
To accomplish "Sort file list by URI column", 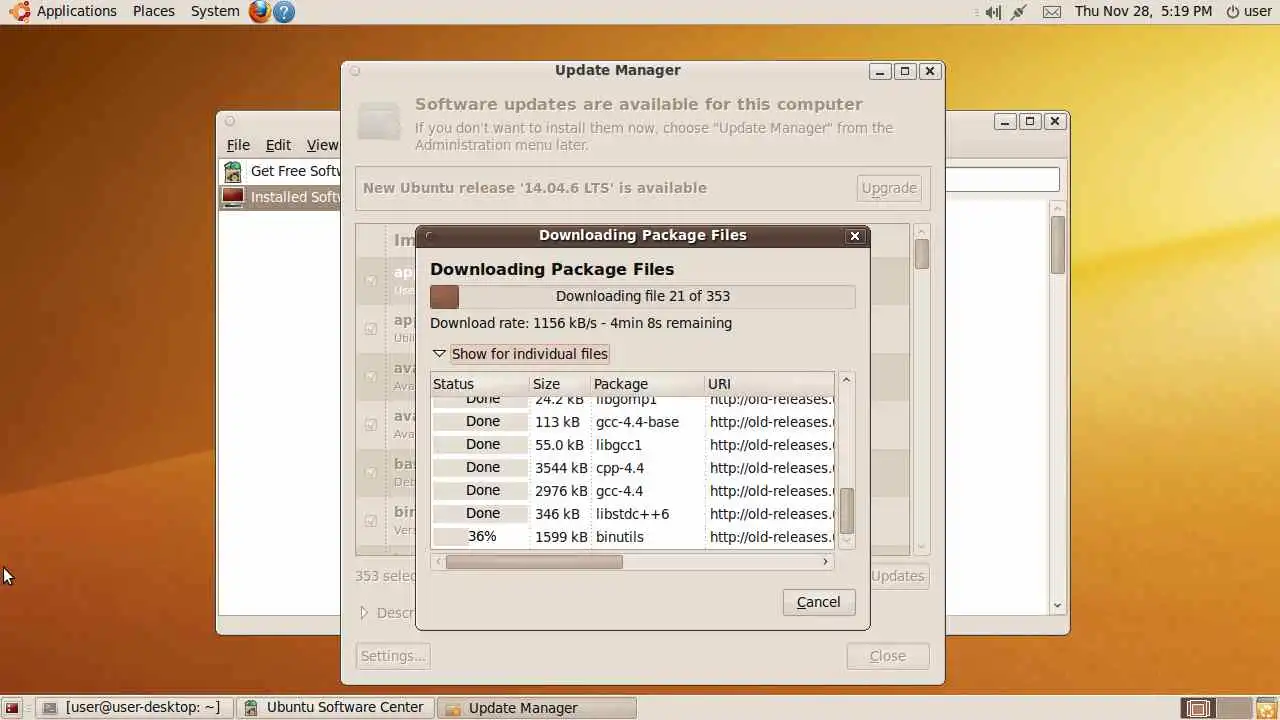I will click(769, 384).
